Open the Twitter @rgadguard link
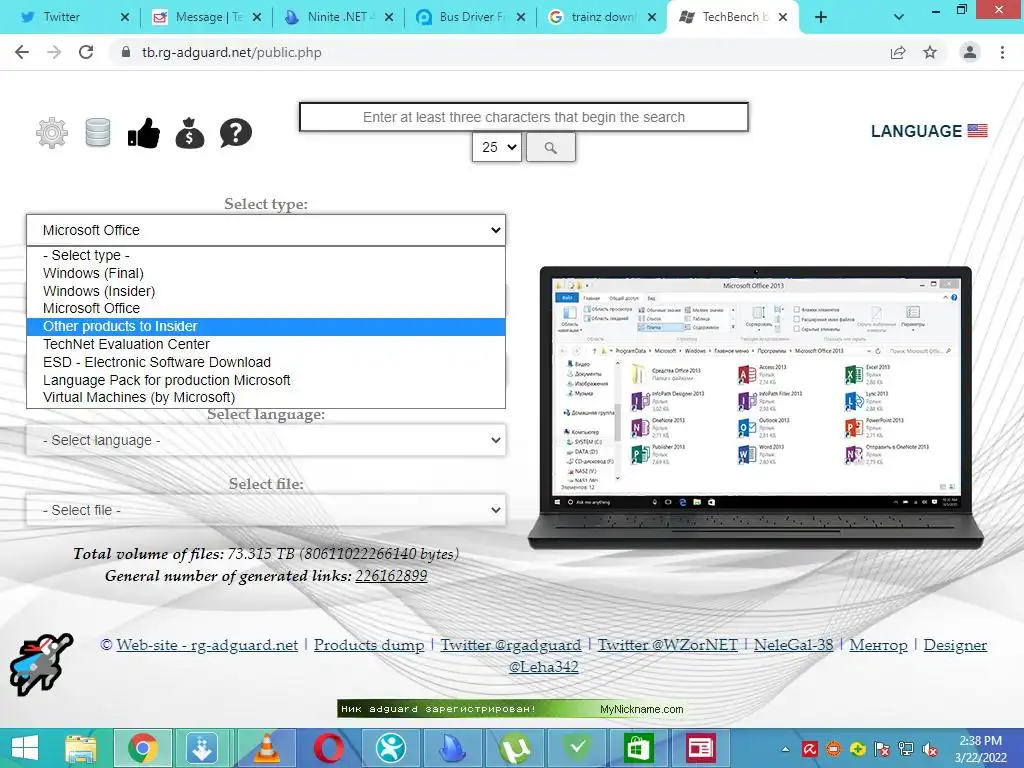 click(x=511, y=645)
